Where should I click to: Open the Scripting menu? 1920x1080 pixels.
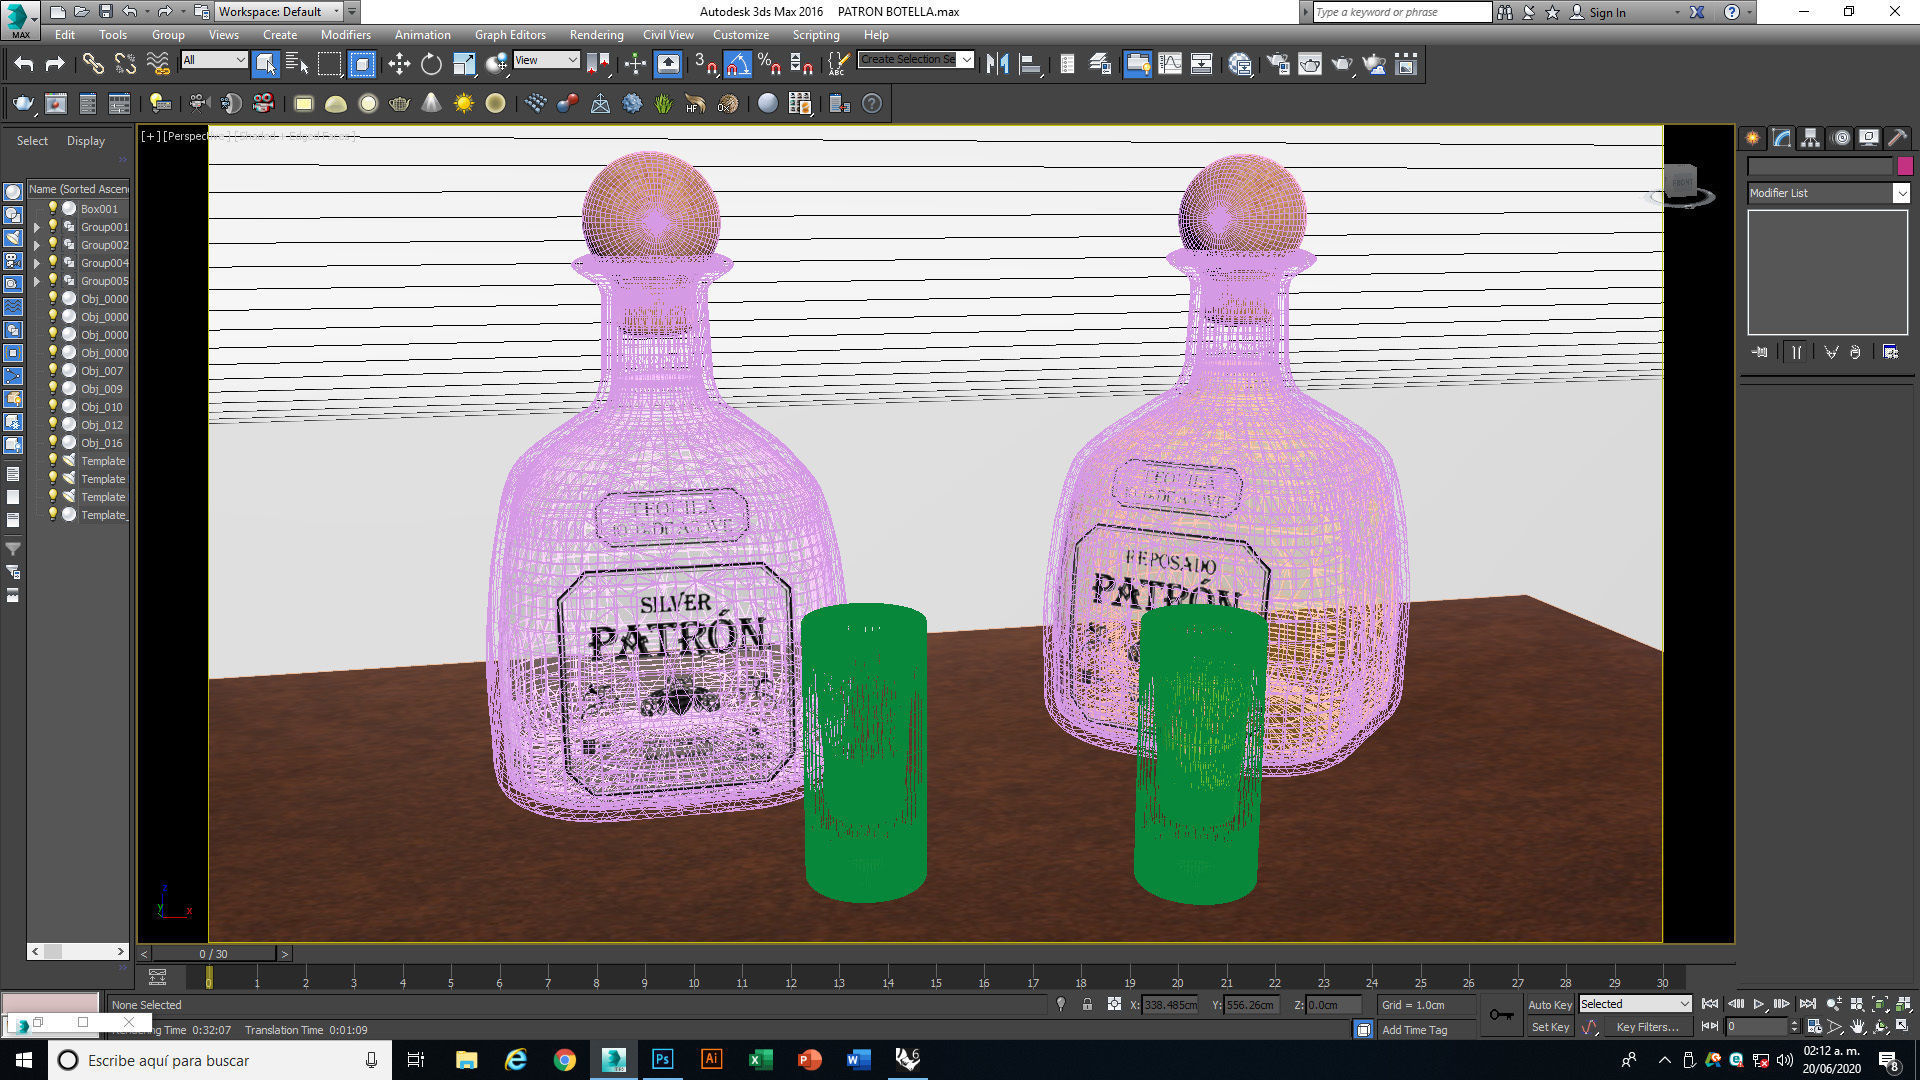click(x=816, y=35)
